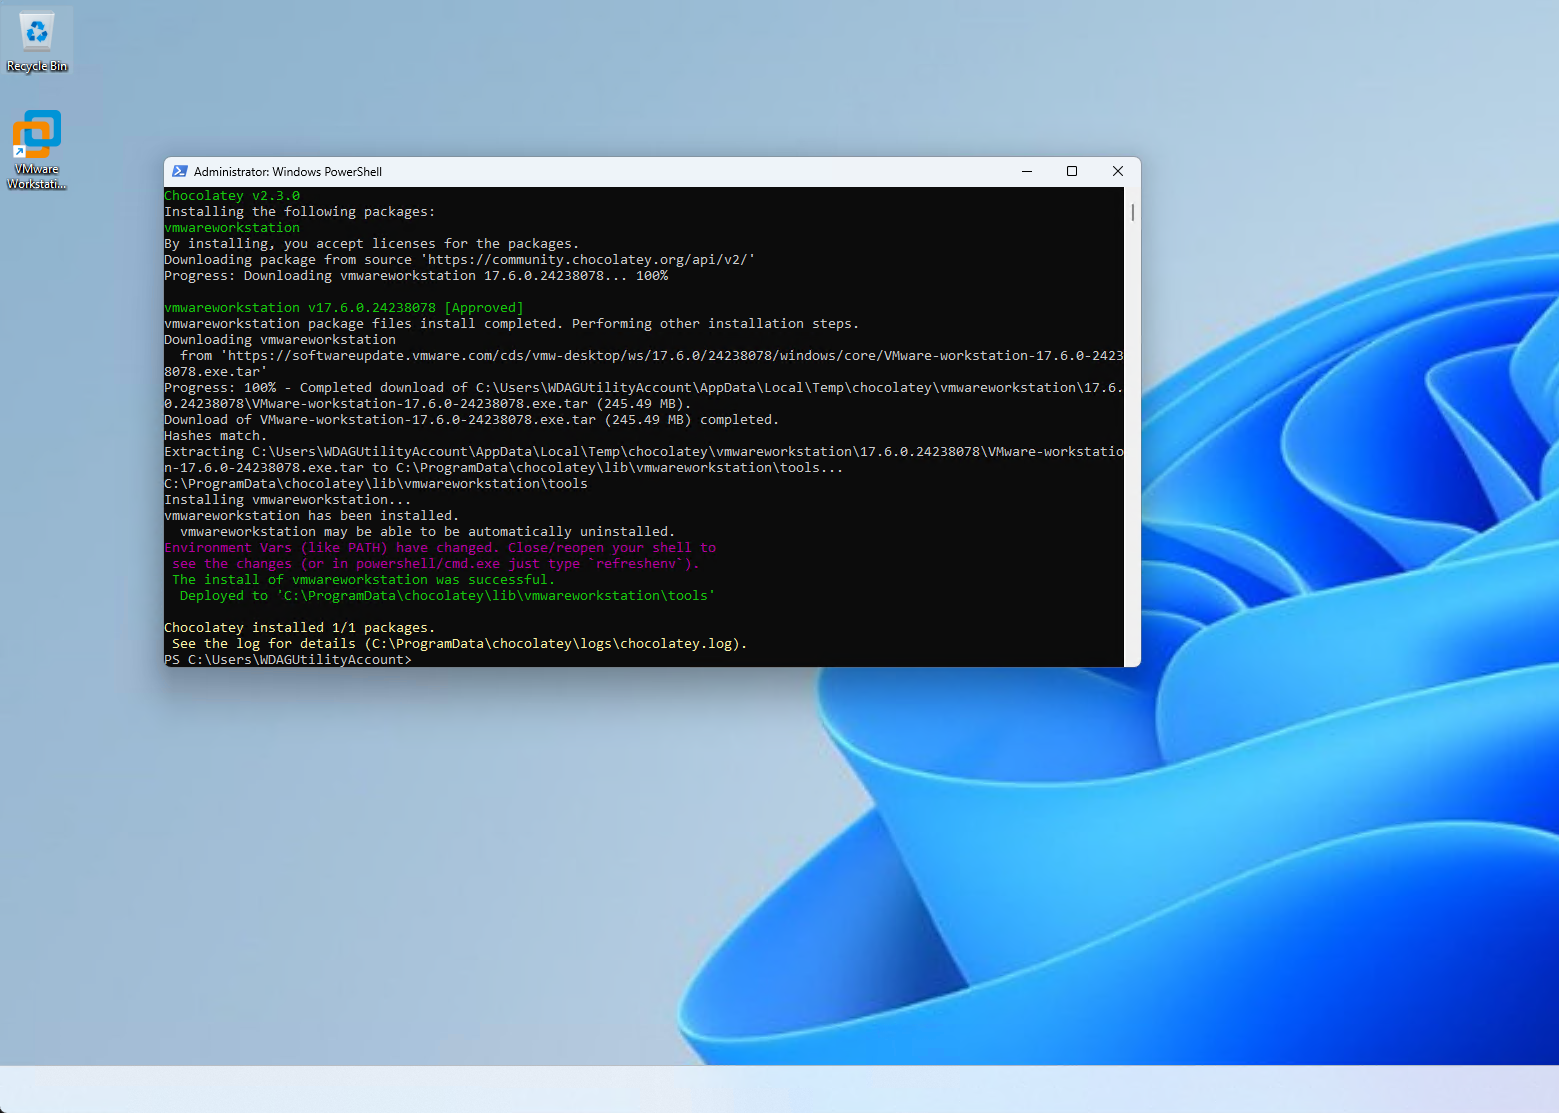Click the PowerShell vertical scrollbar thumb
Image resolution: width=1559 pixels, height=1113 pixels.
(x=1132, y=212)
